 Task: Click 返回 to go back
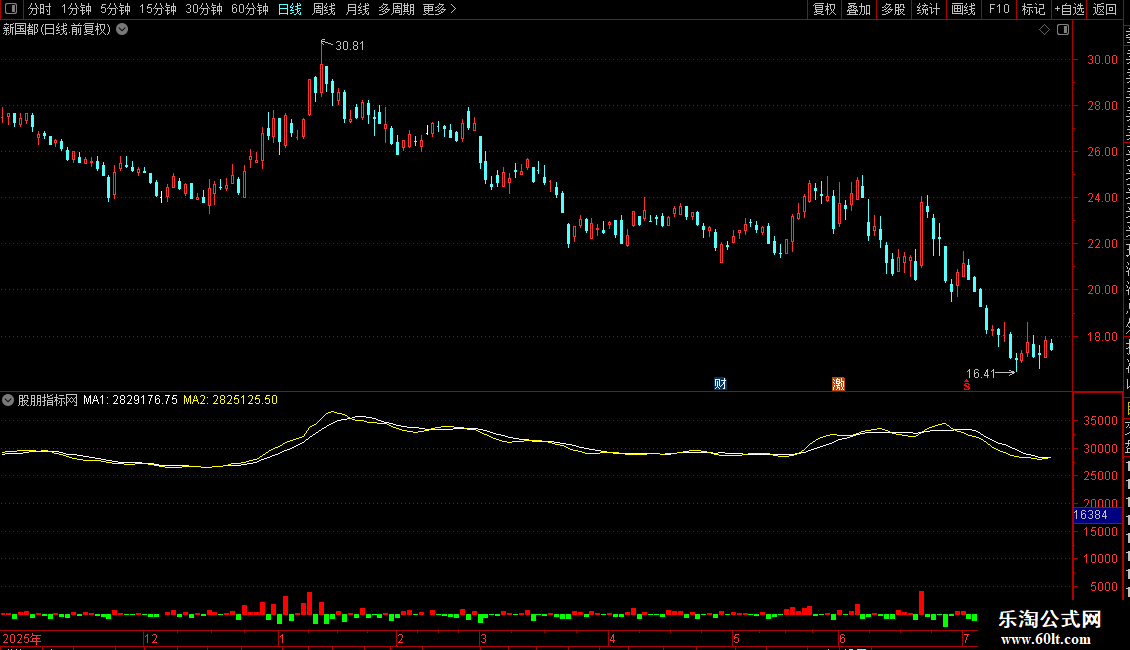(x=1104, y=9)
